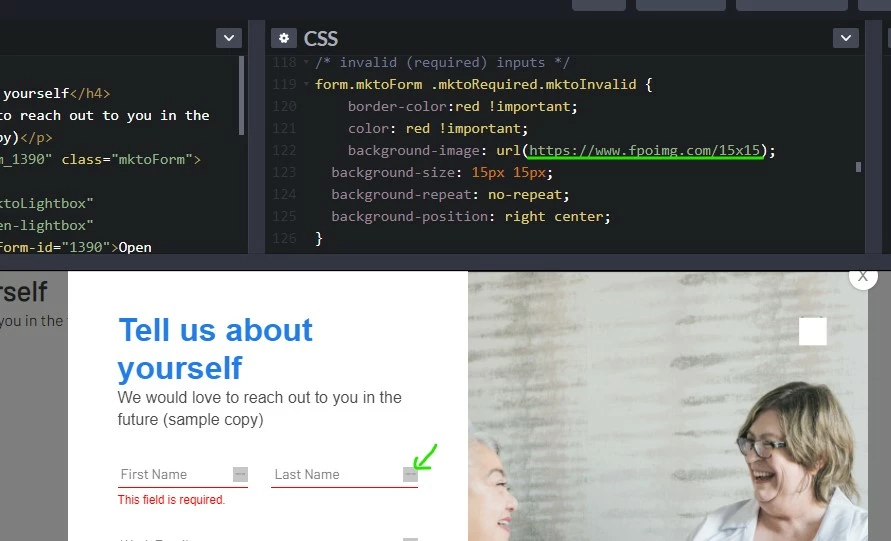Viewport: 891px width, 541px height.
Task: Collapse the rule fold arrow at line 119
Action: pos(307,84)
